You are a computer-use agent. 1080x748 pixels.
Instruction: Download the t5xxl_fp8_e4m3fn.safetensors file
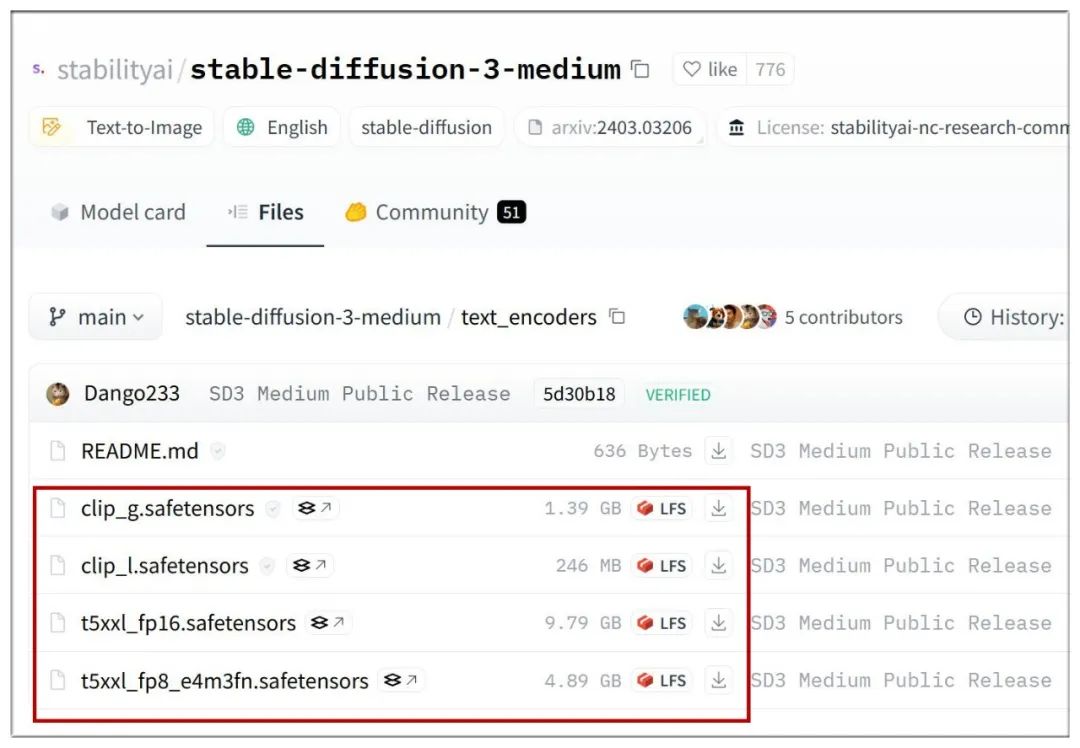coord(718,681)
